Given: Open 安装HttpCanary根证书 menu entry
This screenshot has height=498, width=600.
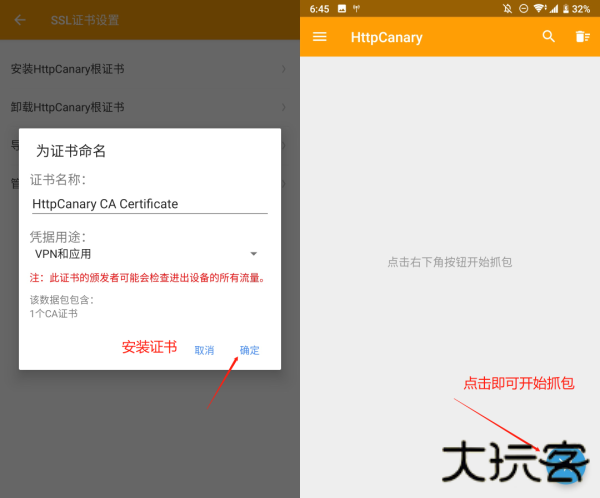Looking at the screenshot, I should point(67,69).
